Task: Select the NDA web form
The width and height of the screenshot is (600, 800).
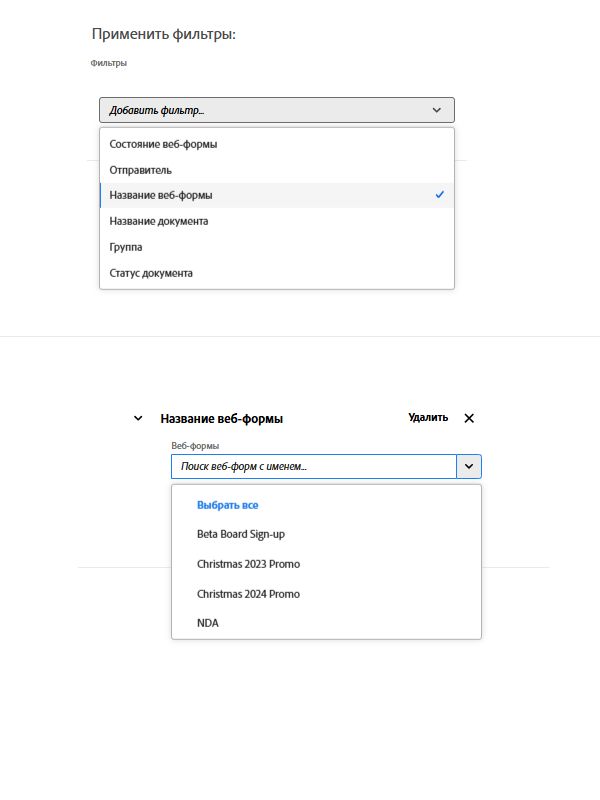Action: (x=208, y=623)
